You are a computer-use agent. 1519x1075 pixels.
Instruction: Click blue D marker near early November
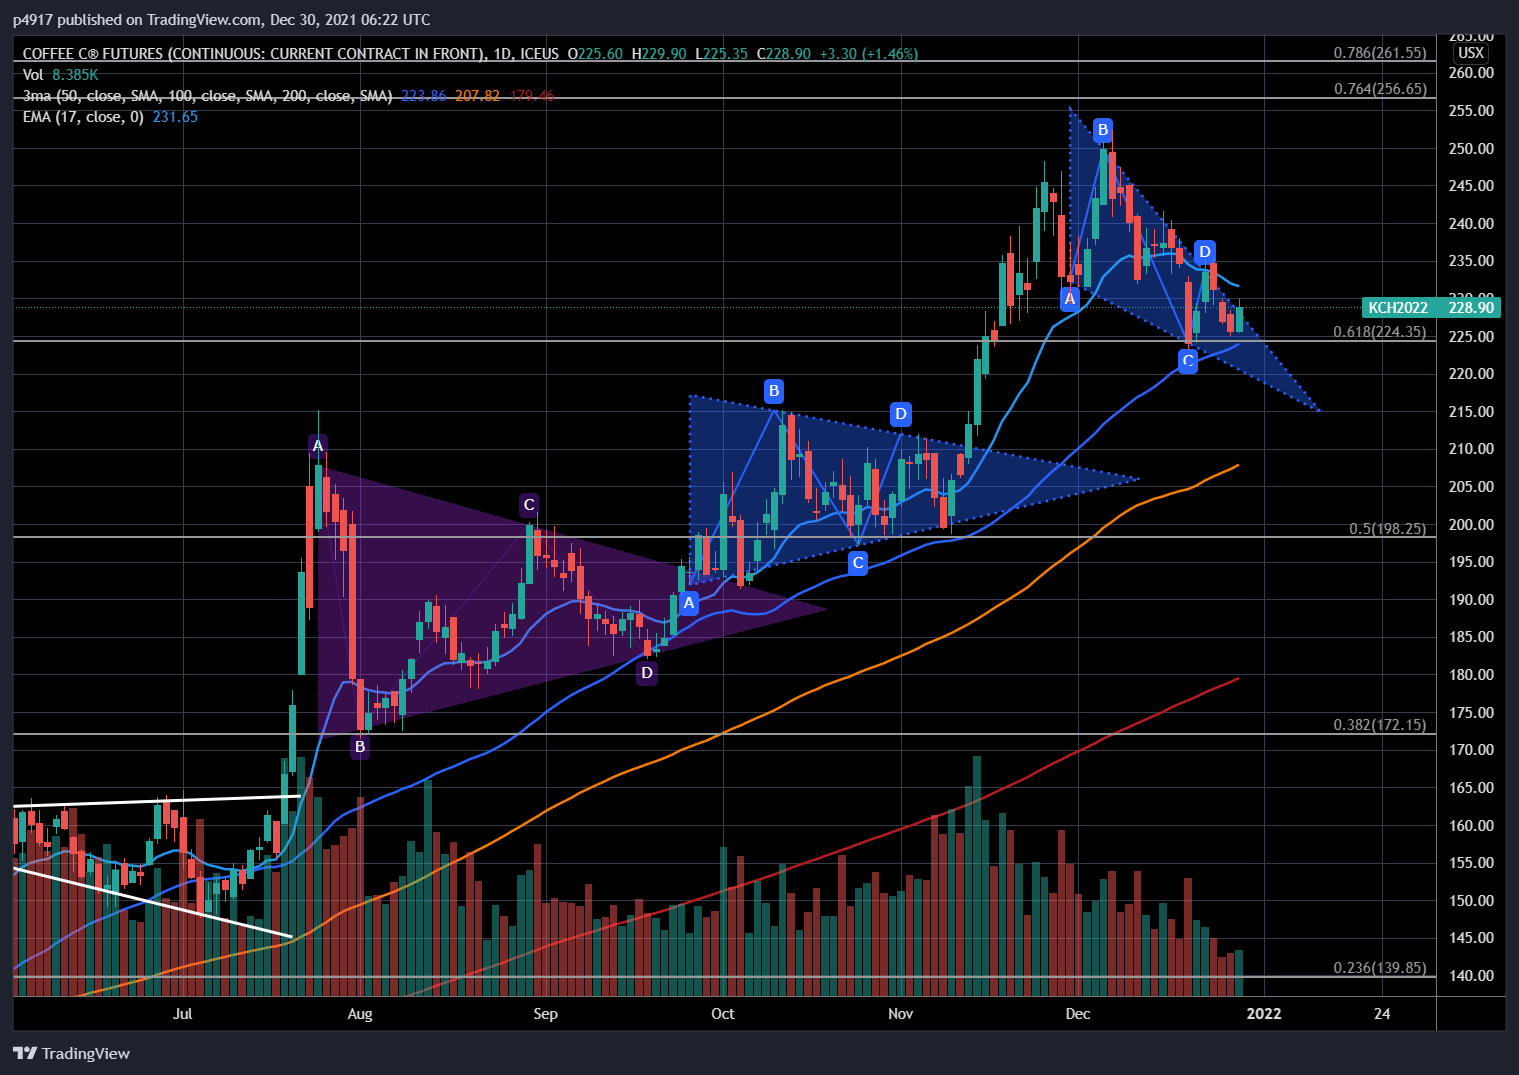coord(900,413)
